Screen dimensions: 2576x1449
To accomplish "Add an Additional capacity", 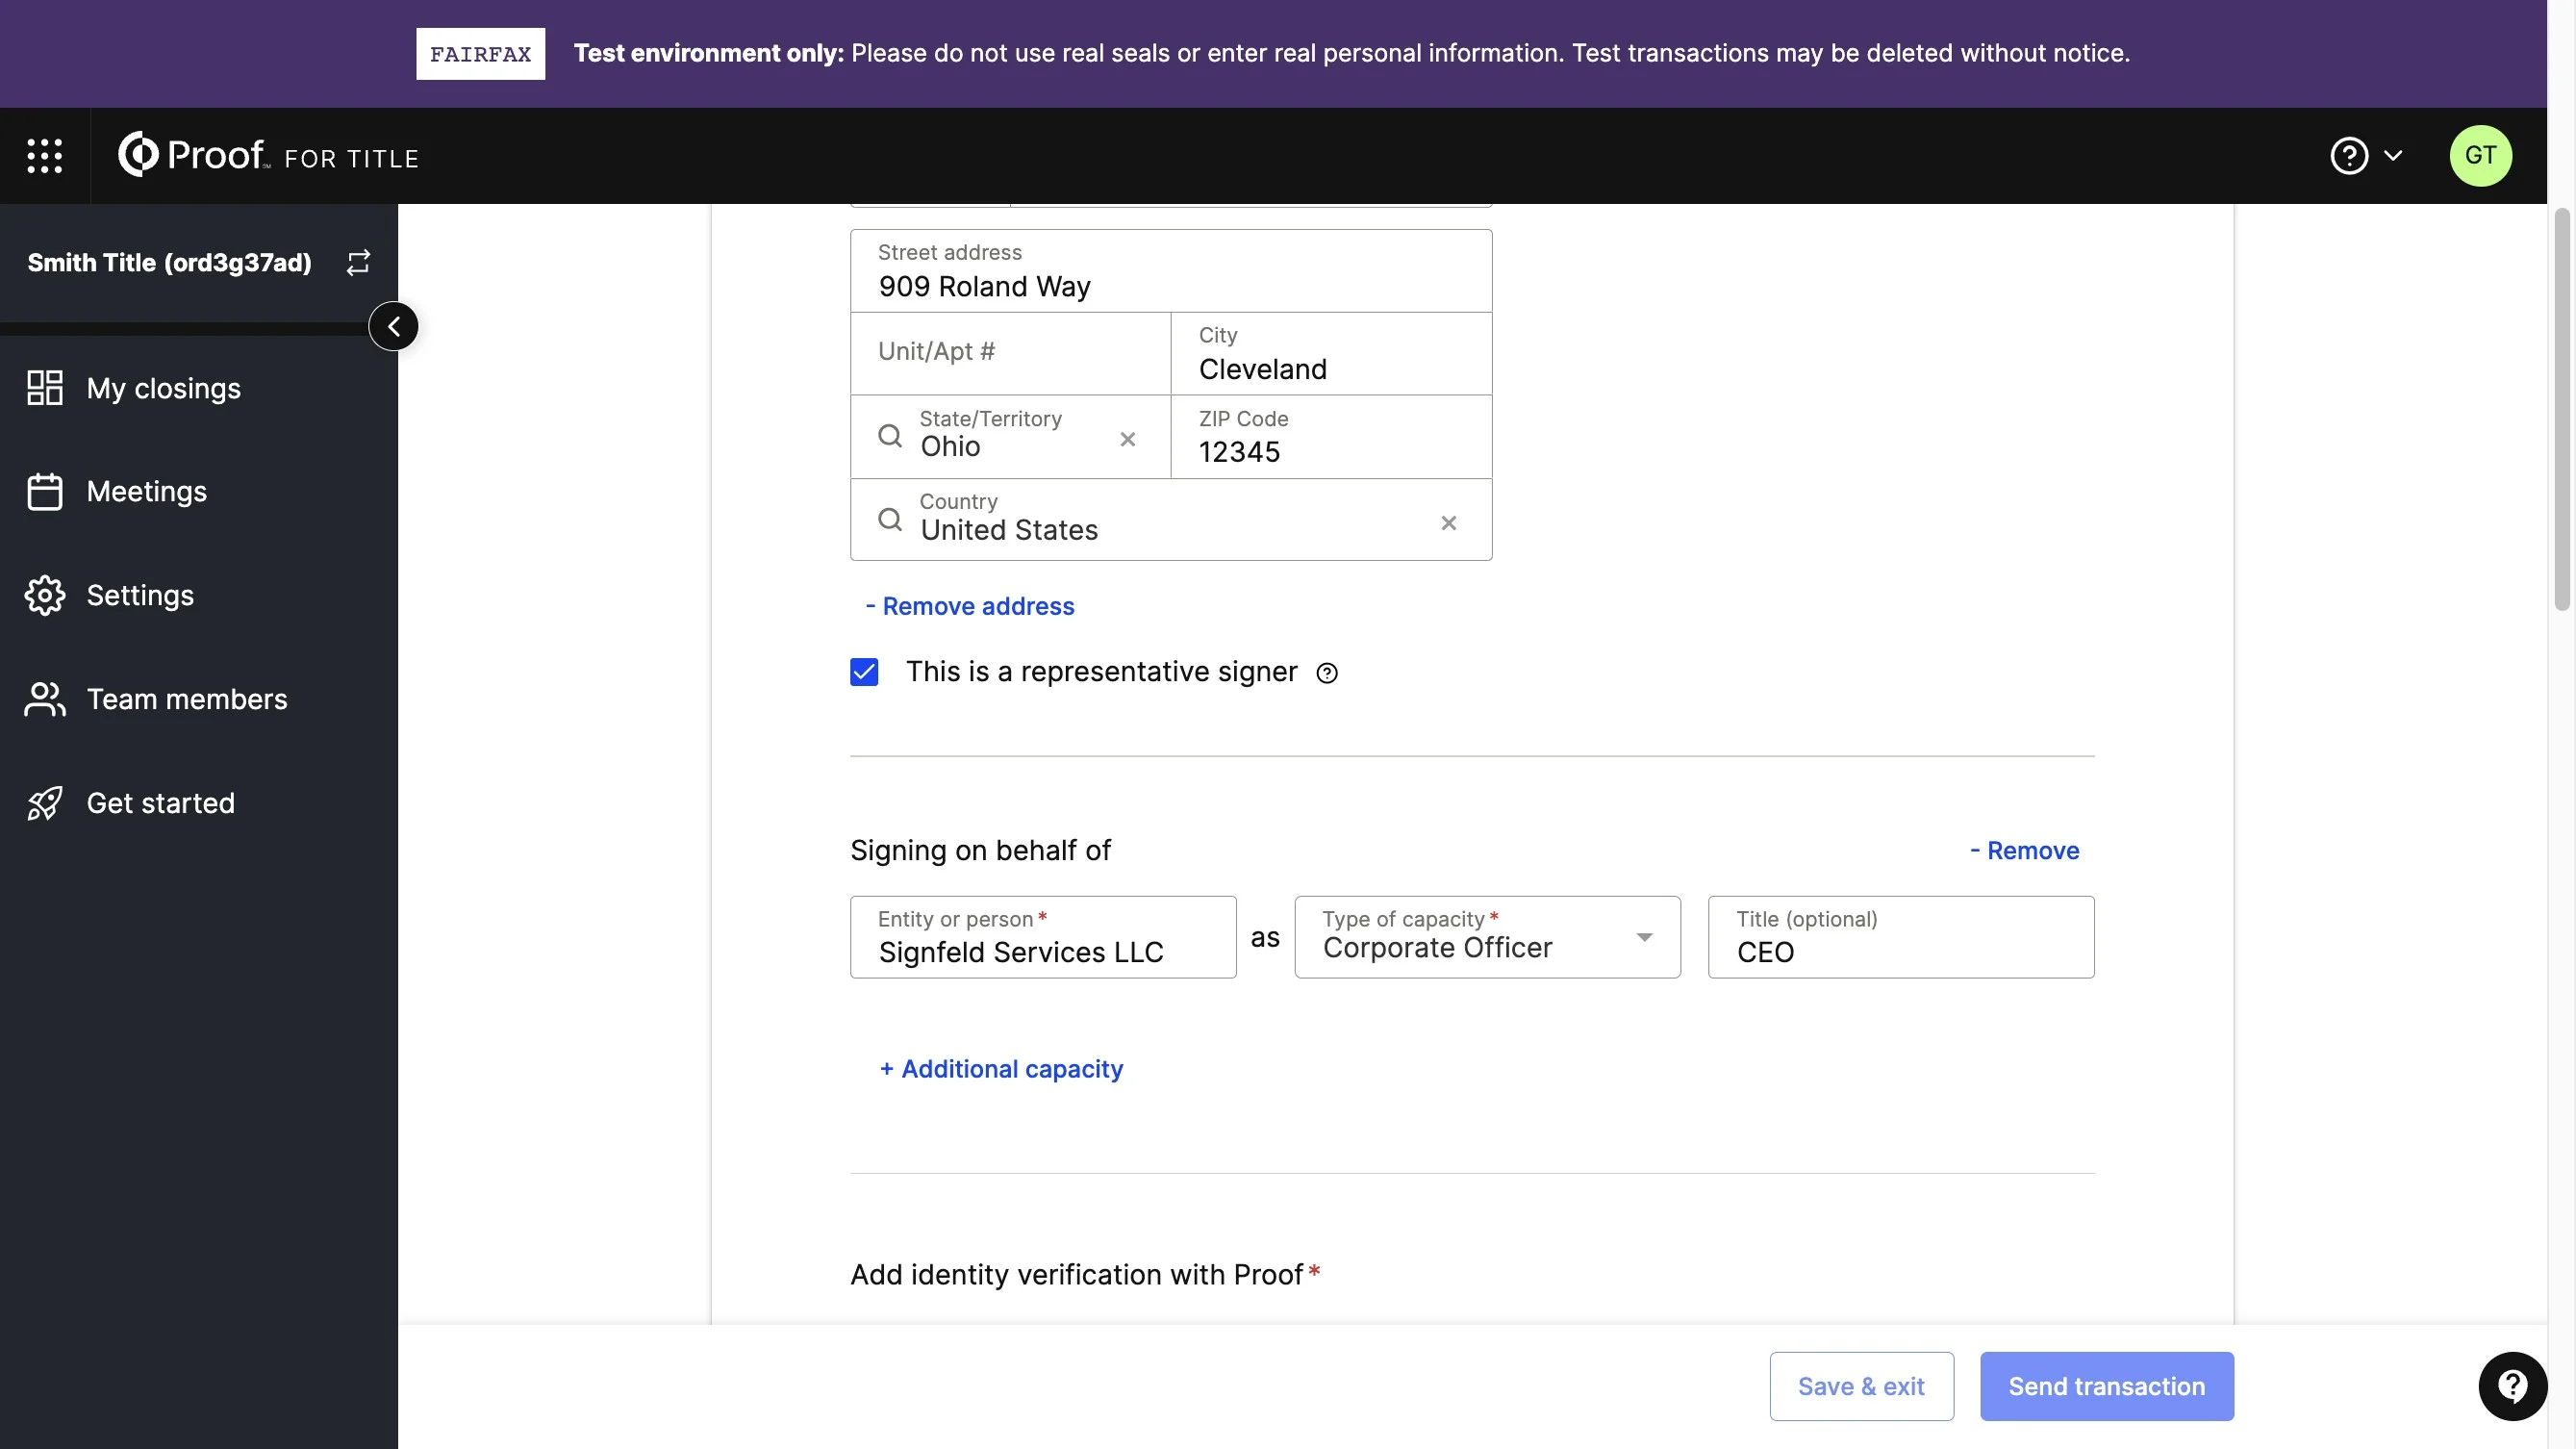I will (x=1001, y=1069).
